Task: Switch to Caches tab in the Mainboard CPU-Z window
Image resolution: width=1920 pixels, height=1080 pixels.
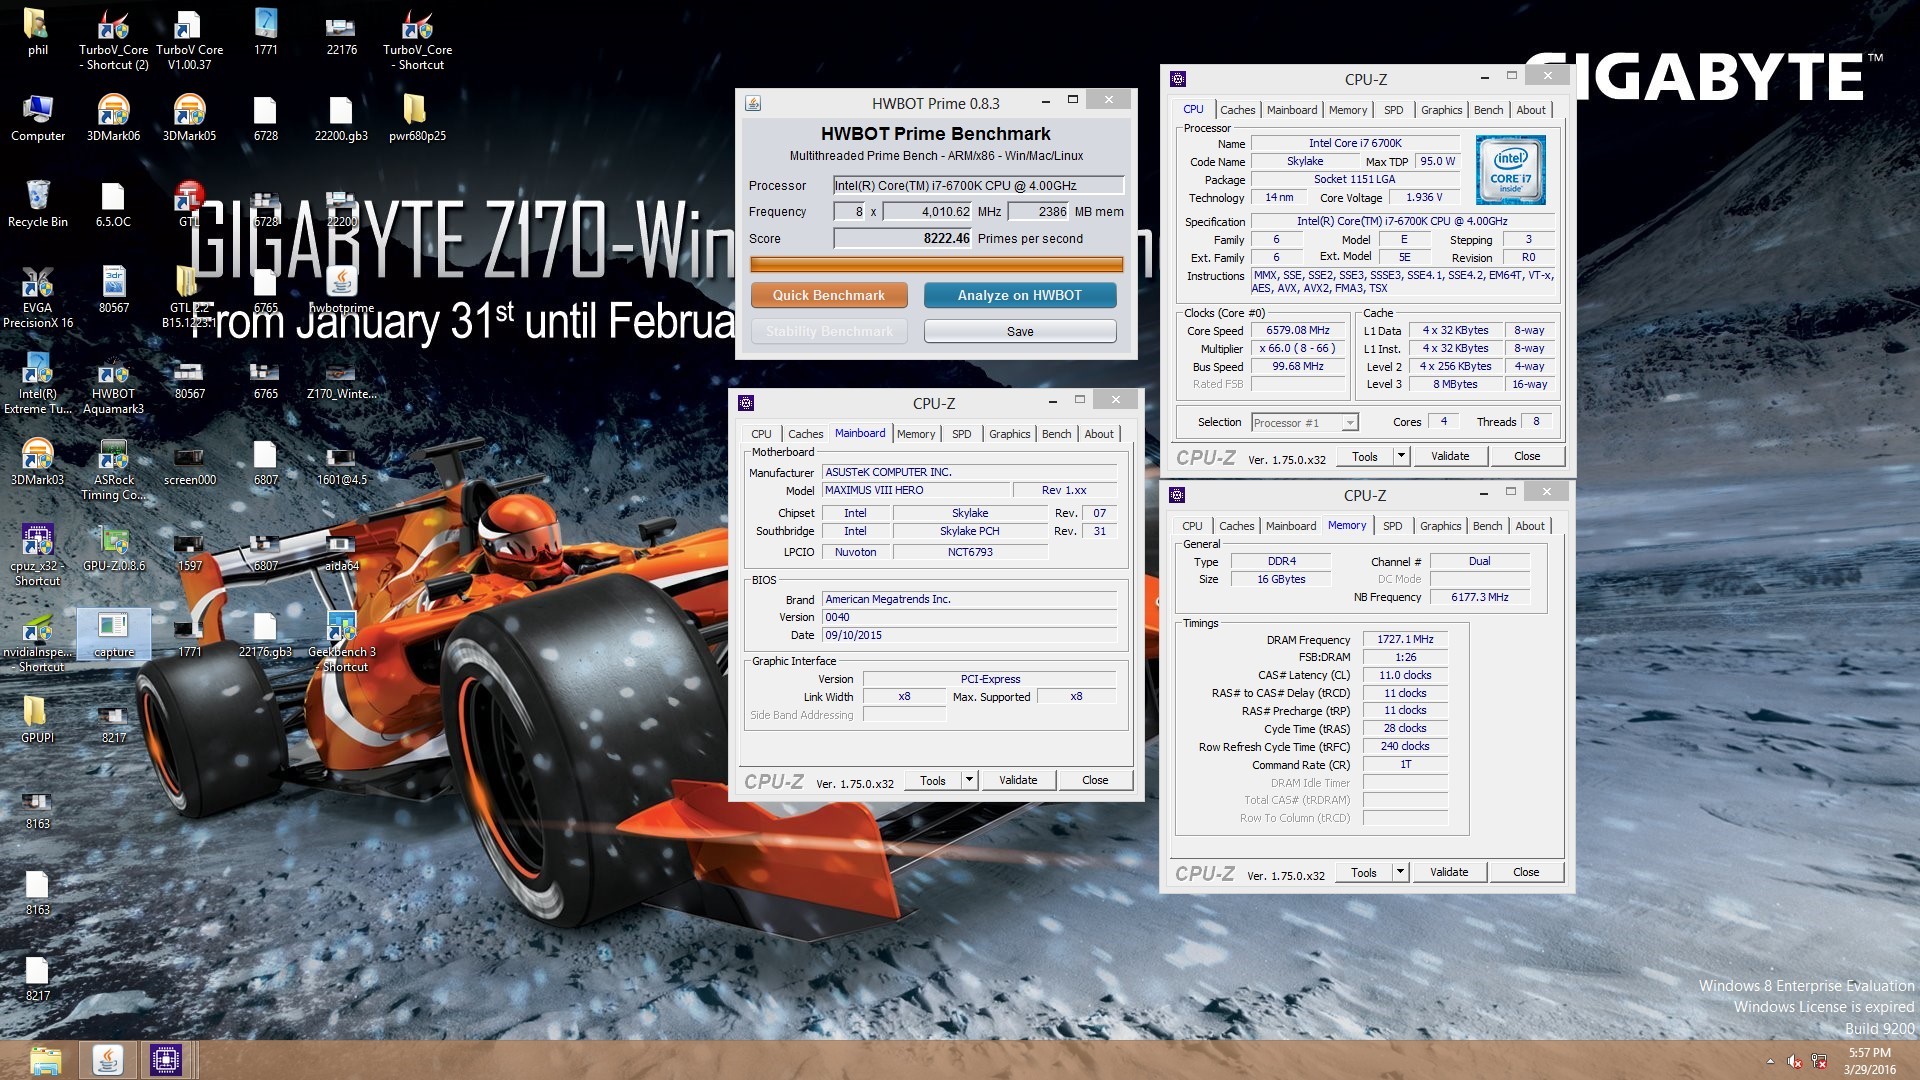Action: tap(805, 434)
